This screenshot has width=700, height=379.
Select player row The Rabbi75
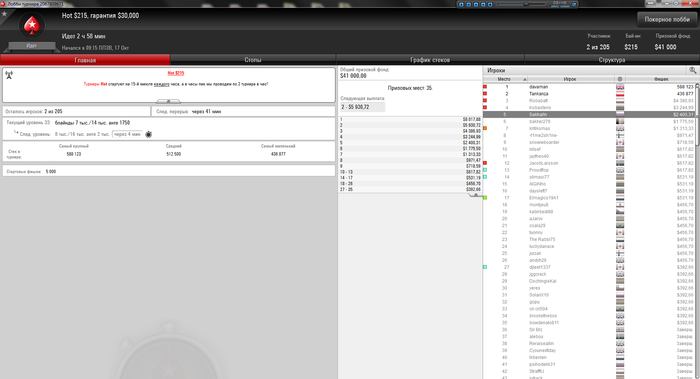[589, 239]
